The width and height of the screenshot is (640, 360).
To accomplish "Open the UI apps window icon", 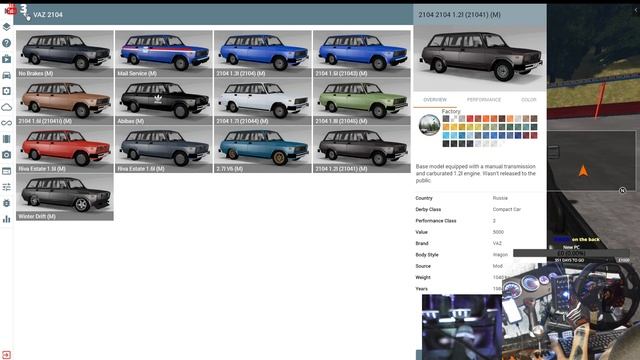I will [7, 171].
